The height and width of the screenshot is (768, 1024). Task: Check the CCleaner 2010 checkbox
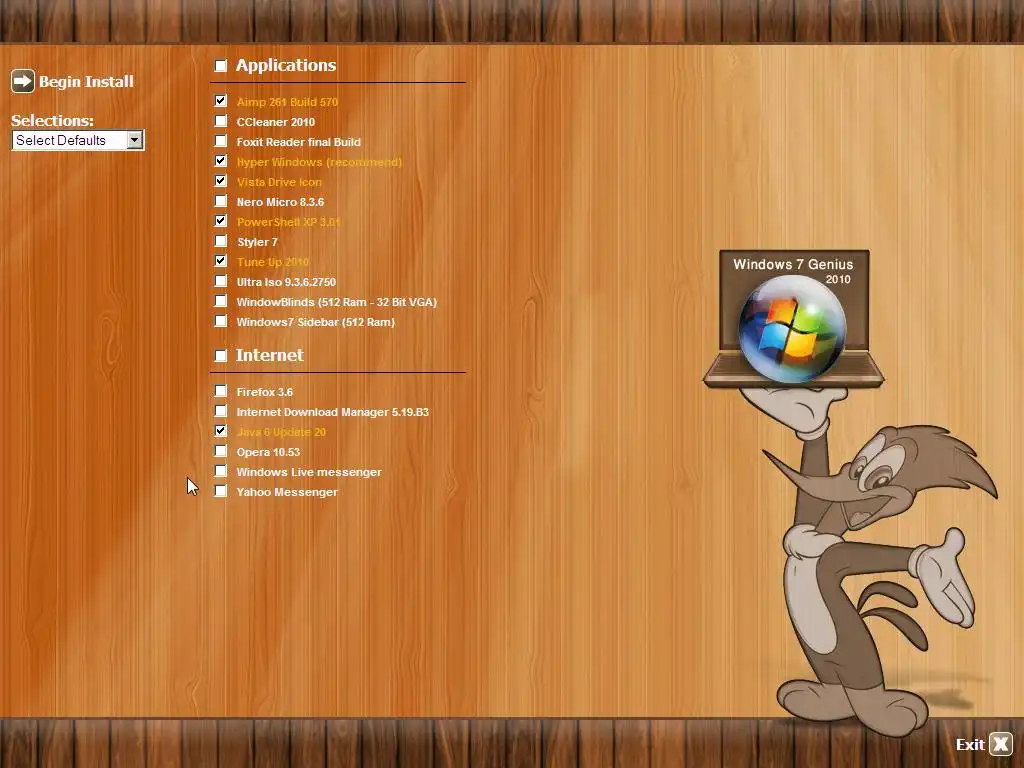221,121
